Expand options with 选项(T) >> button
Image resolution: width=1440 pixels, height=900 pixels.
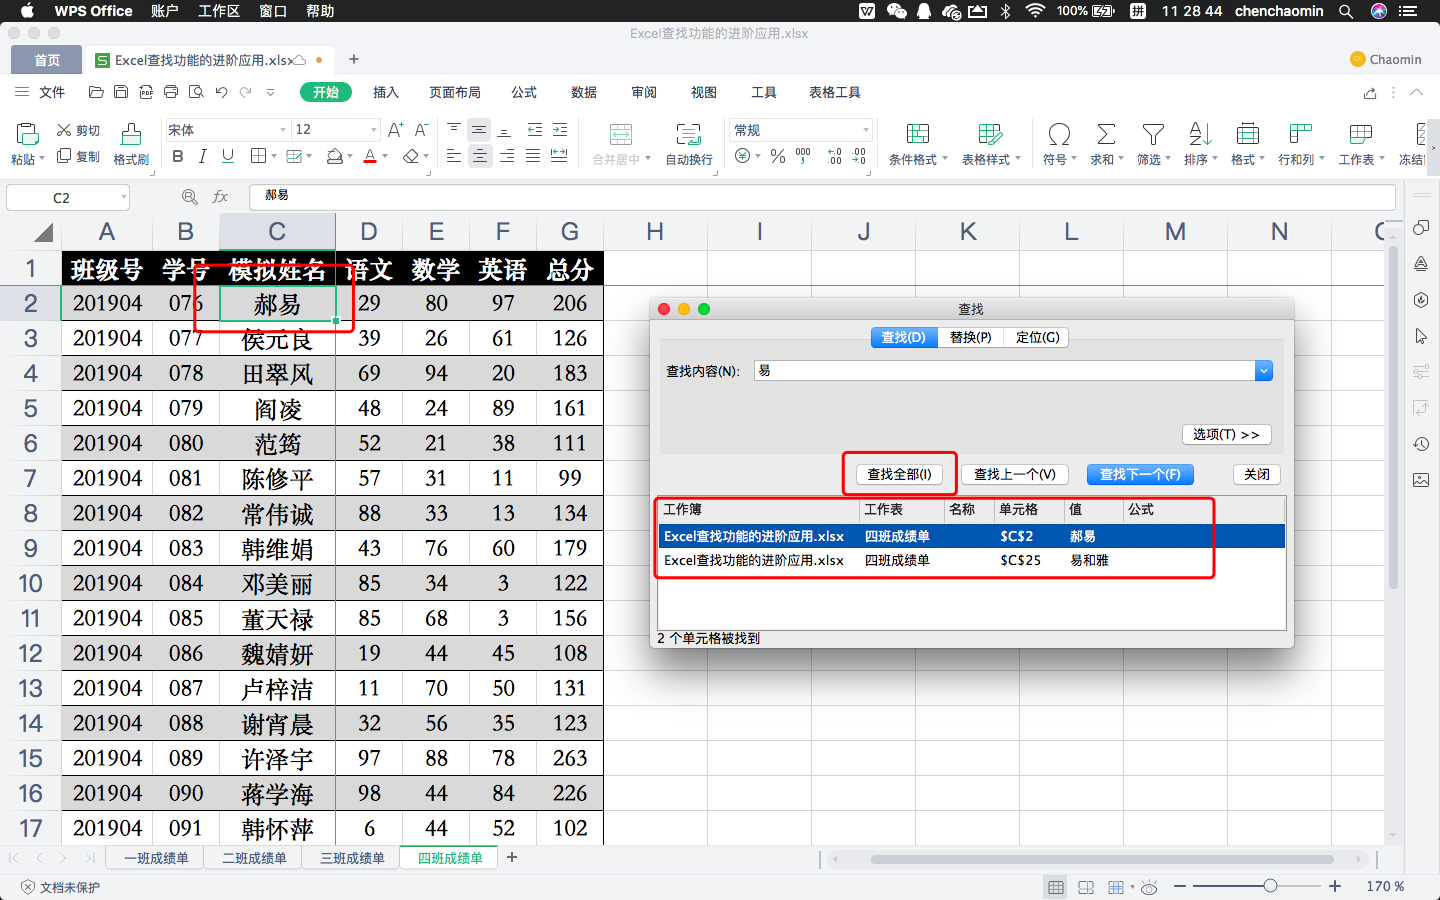click(1227, 435)
